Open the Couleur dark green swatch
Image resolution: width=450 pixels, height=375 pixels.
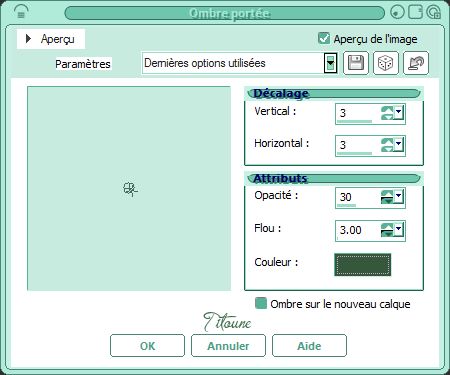click(x=363, y=265)
